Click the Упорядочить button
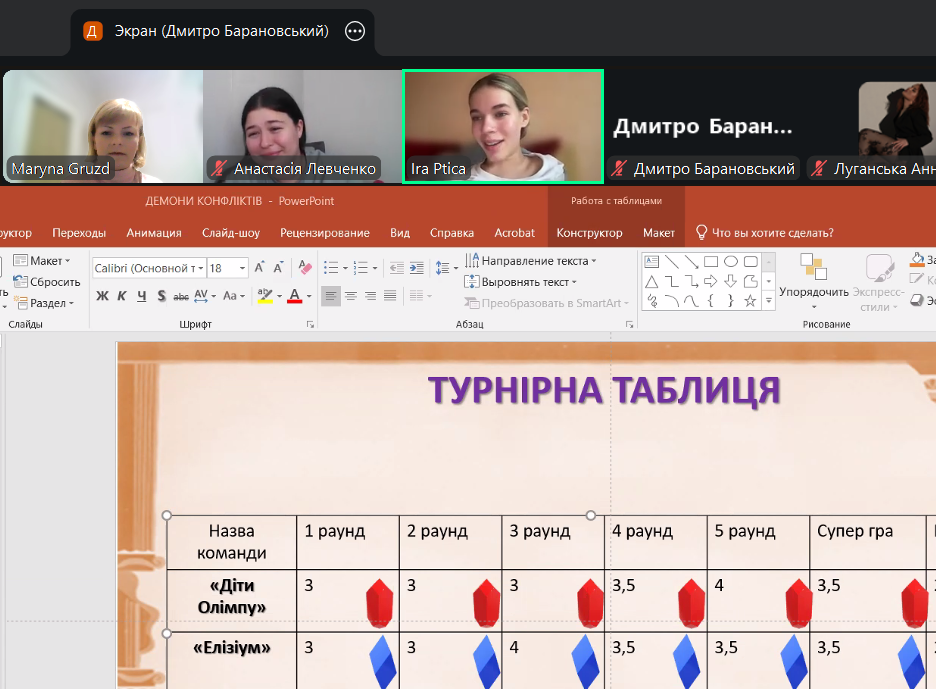The height and width of the screenshot is (689, 936). 813,278
